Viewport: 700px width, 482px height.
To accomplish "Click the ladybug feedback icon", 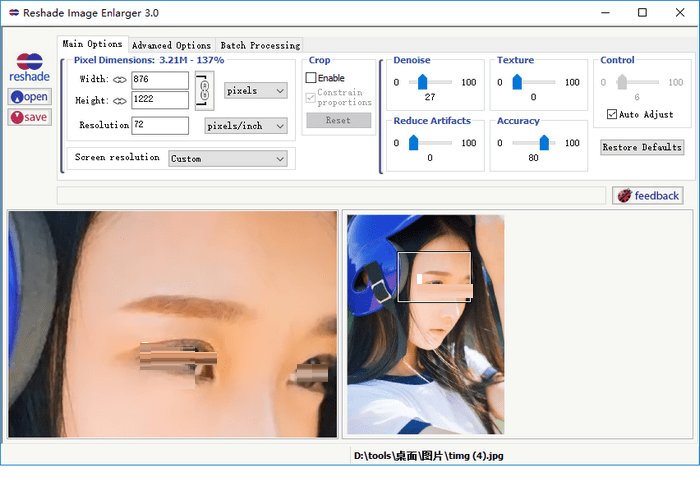I will click(x=625, y=196).
